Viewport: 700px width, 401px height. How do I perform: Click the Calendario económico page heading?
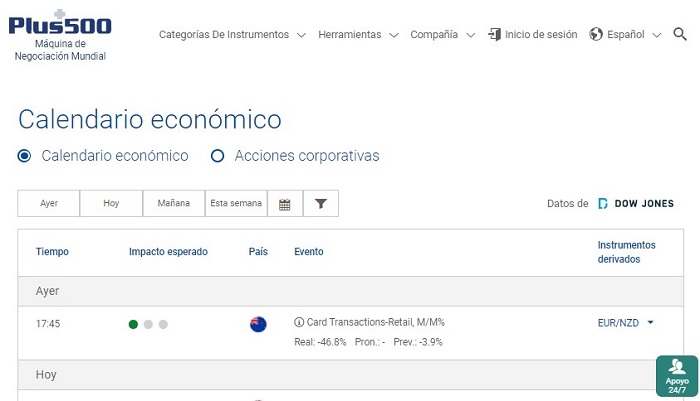[150, 120]
